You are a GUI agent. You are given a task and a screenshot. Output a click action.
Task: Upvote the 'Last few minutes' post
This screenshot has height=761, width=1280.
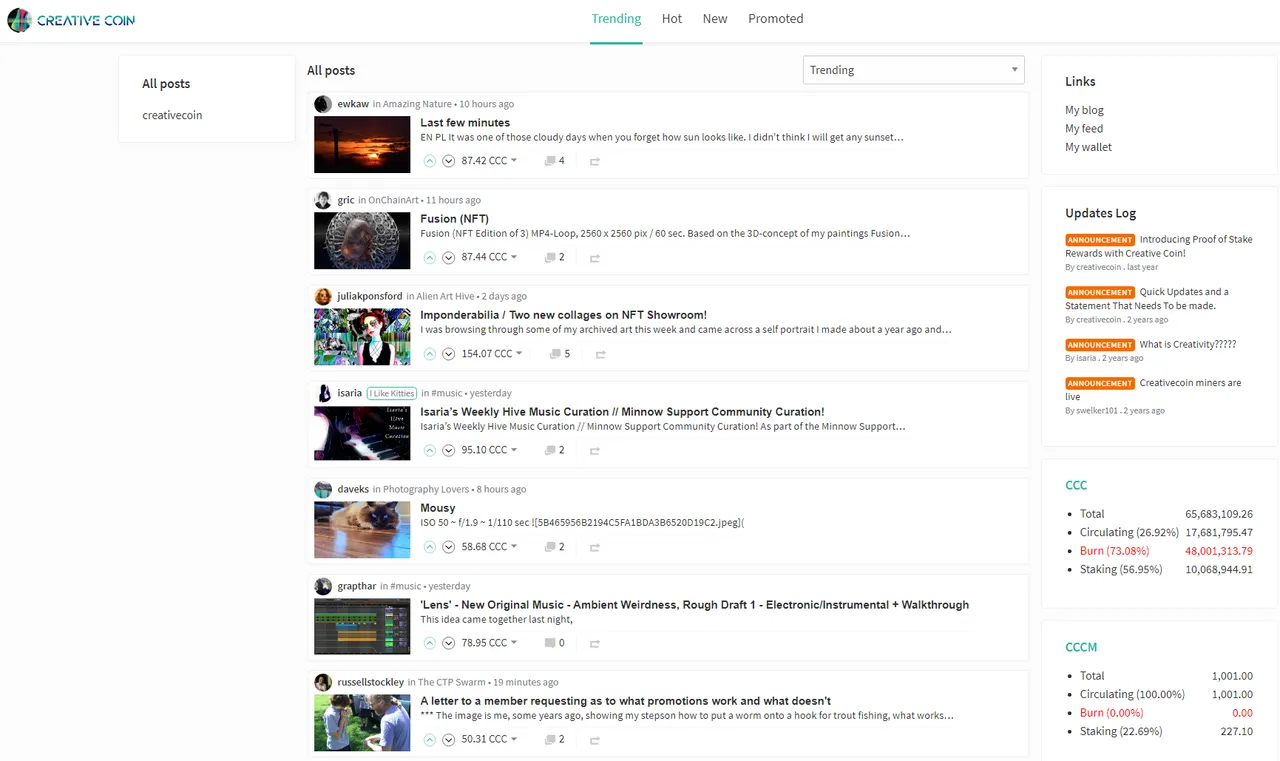pyautogui.click(x=430, y=161)
